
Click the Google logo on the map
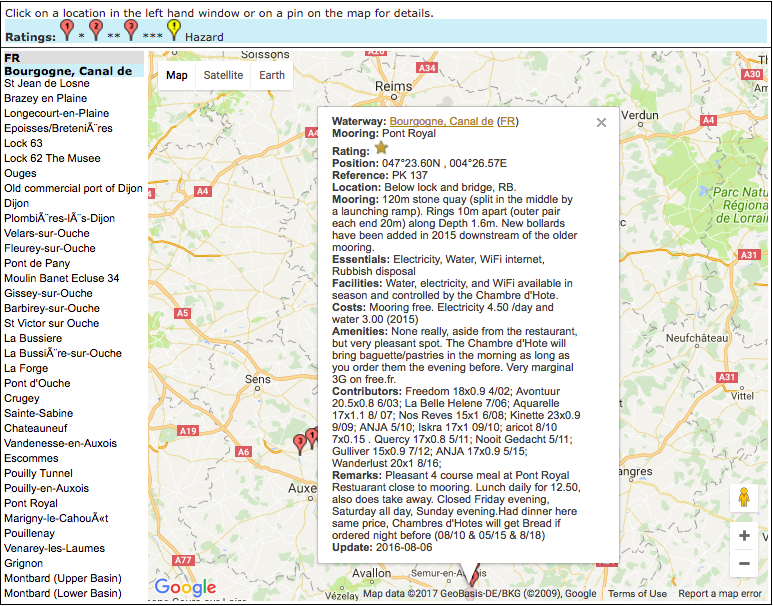click(x=186, y=588)
